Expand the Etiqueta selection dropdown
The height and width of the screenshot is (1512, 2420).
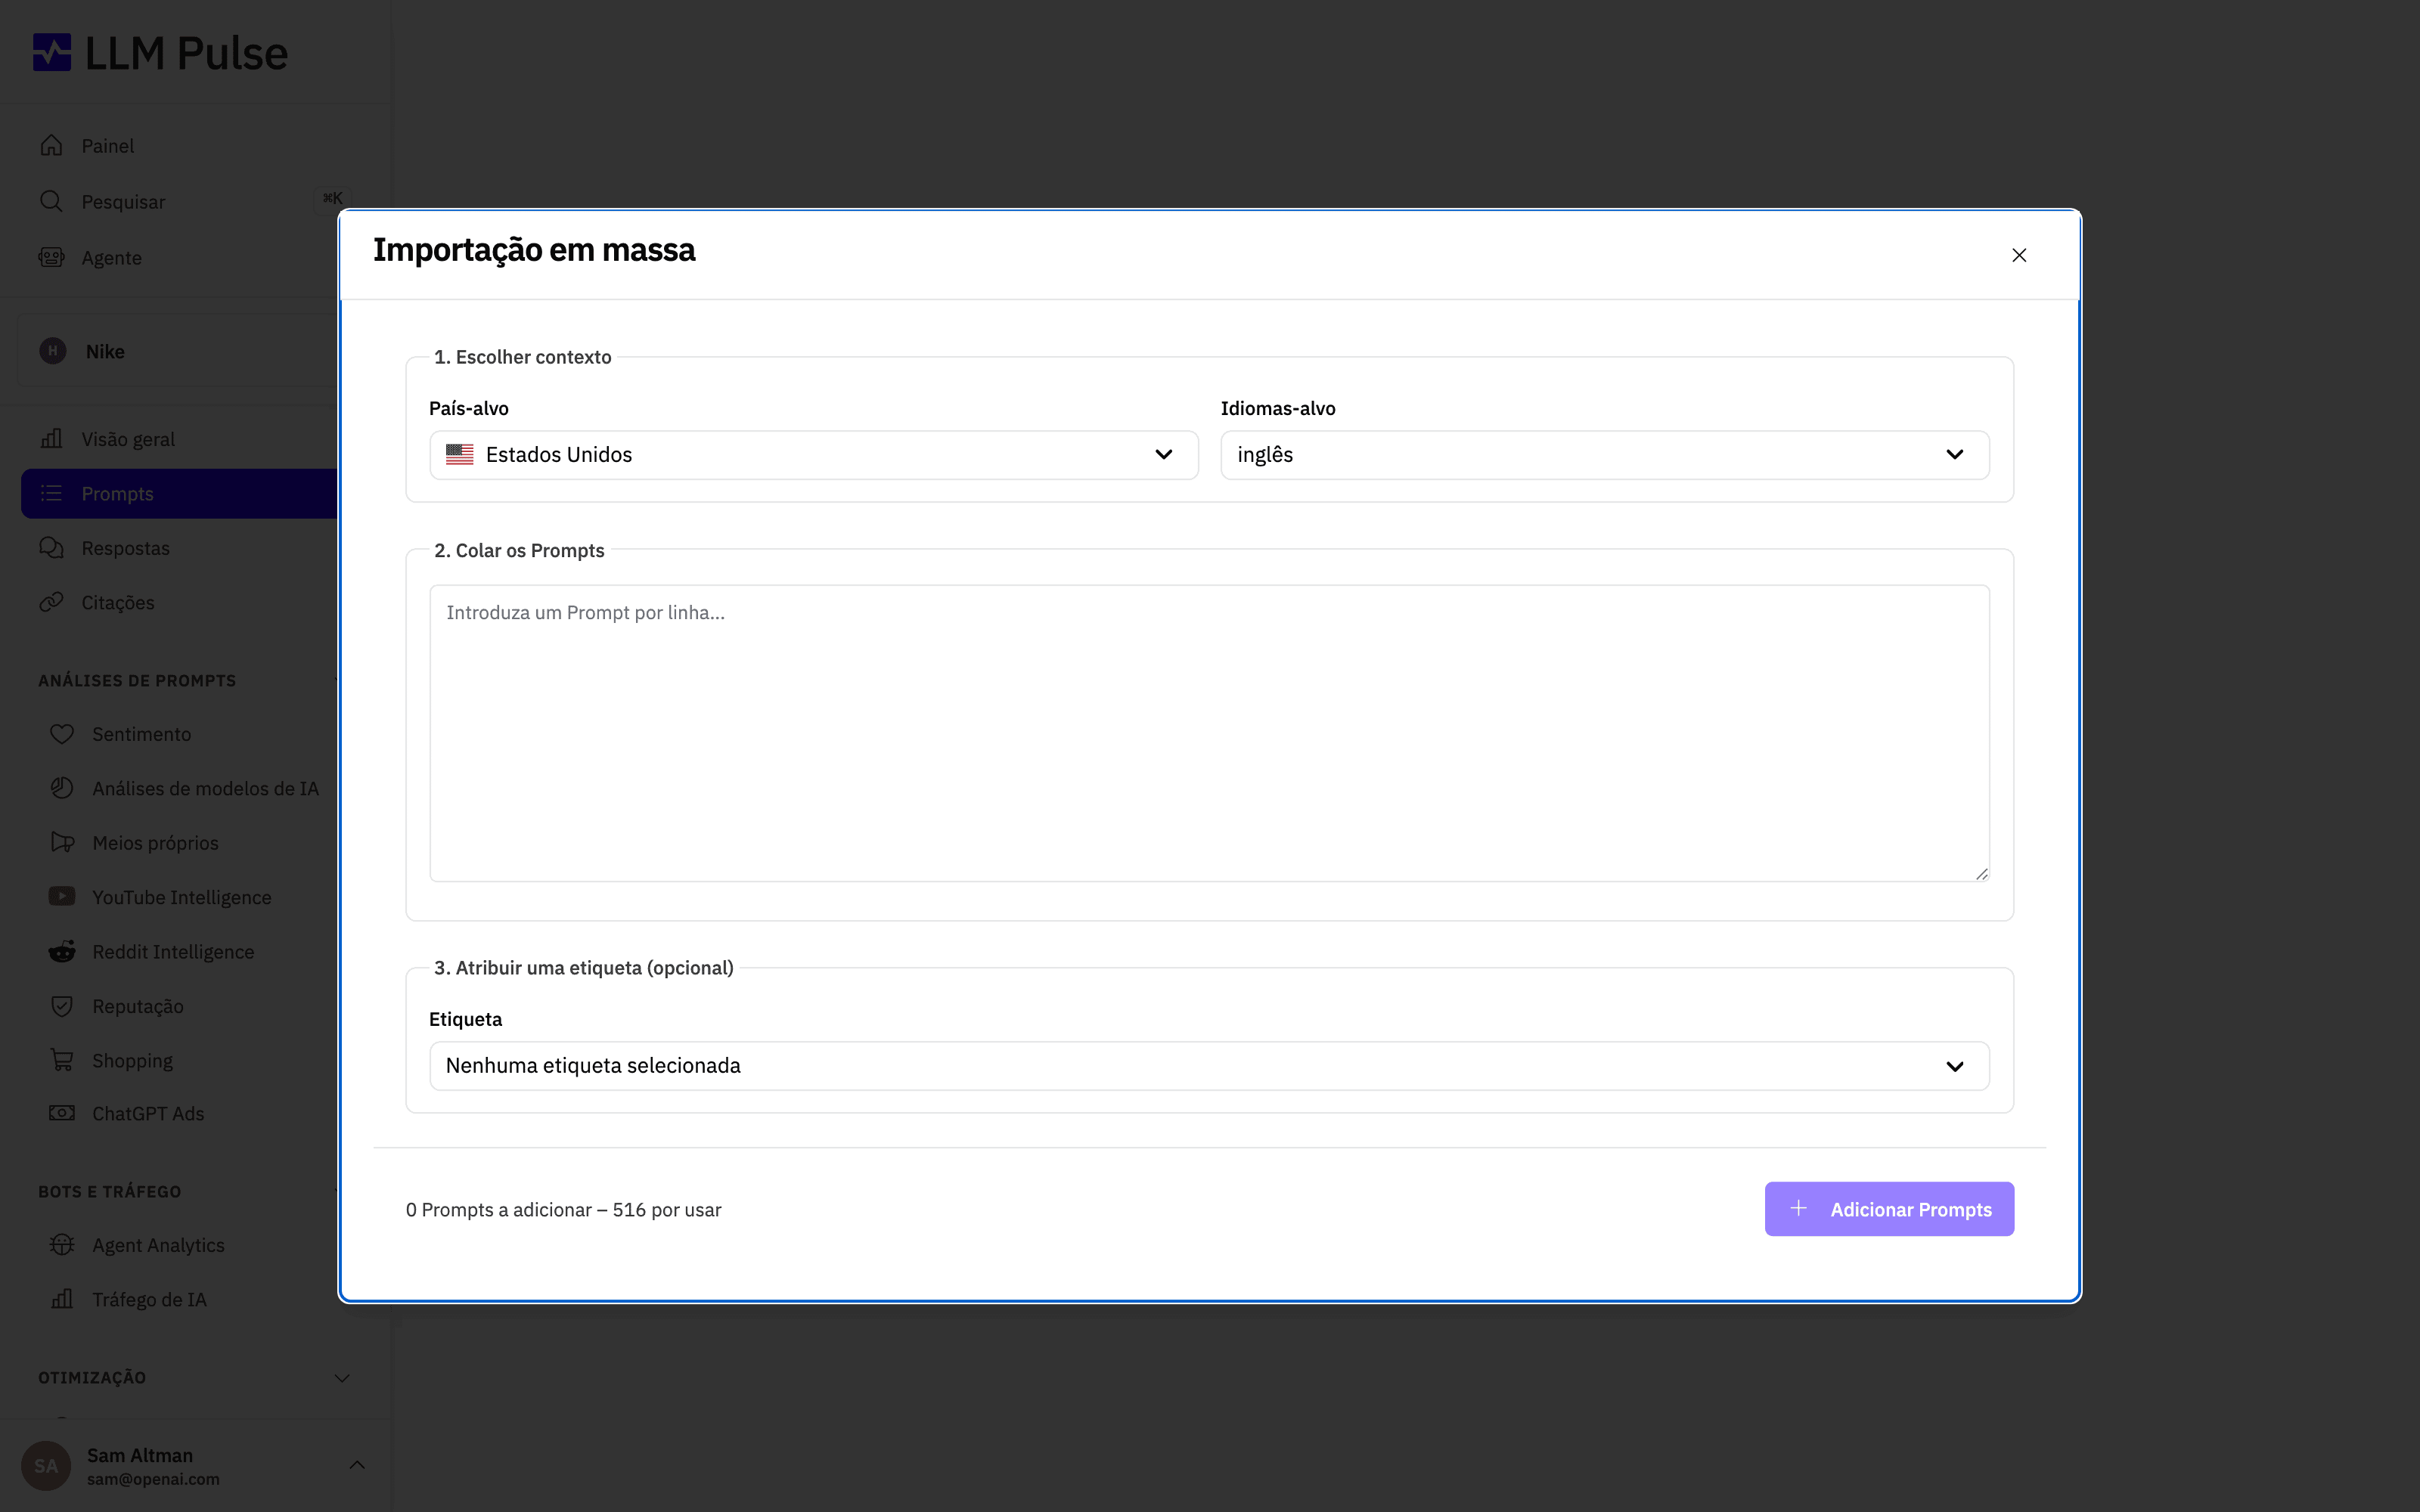(x=1209, y=1066)
